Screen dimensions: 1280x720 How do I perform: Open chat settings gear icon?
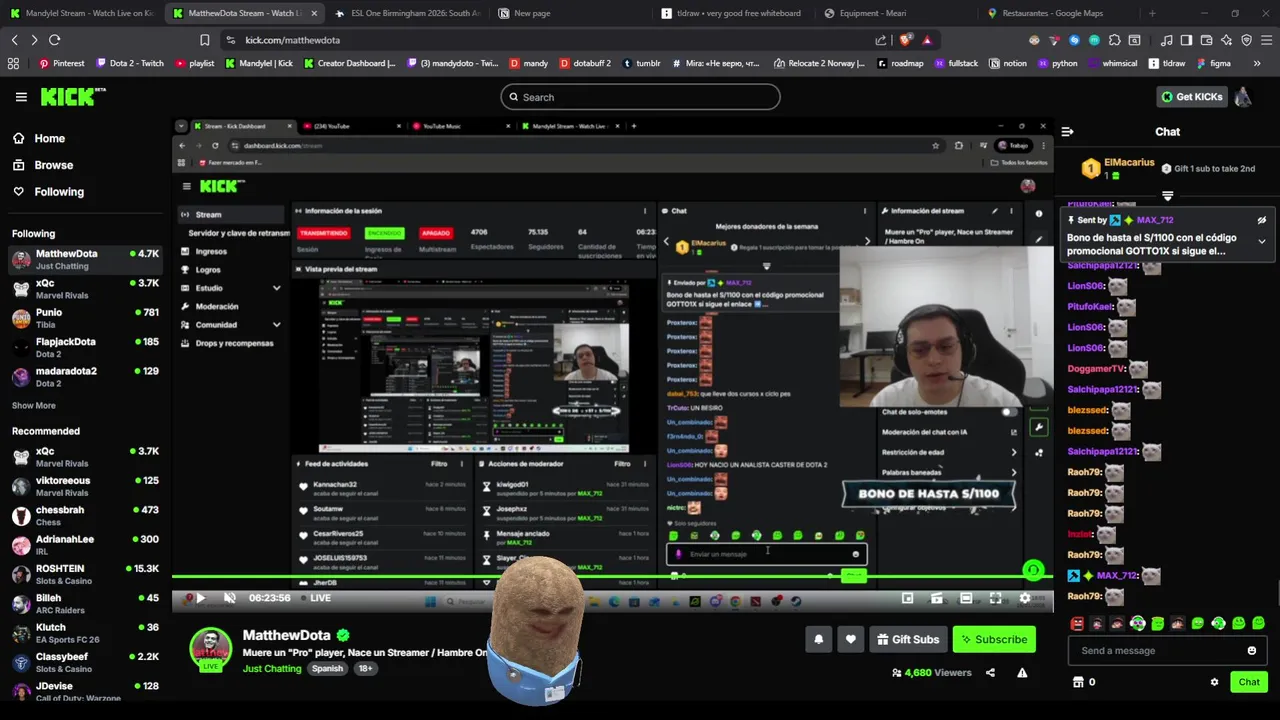(1214, 682)
